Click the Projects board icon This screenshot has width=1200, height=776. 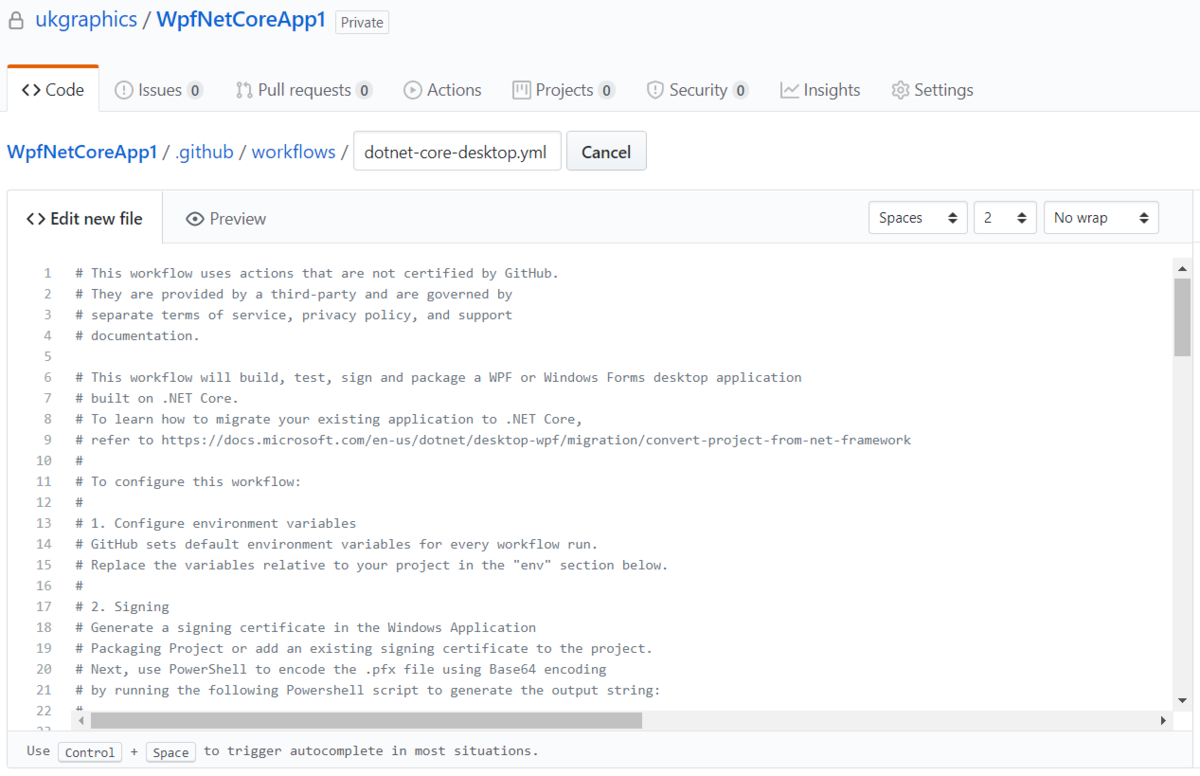click(521, 90)
